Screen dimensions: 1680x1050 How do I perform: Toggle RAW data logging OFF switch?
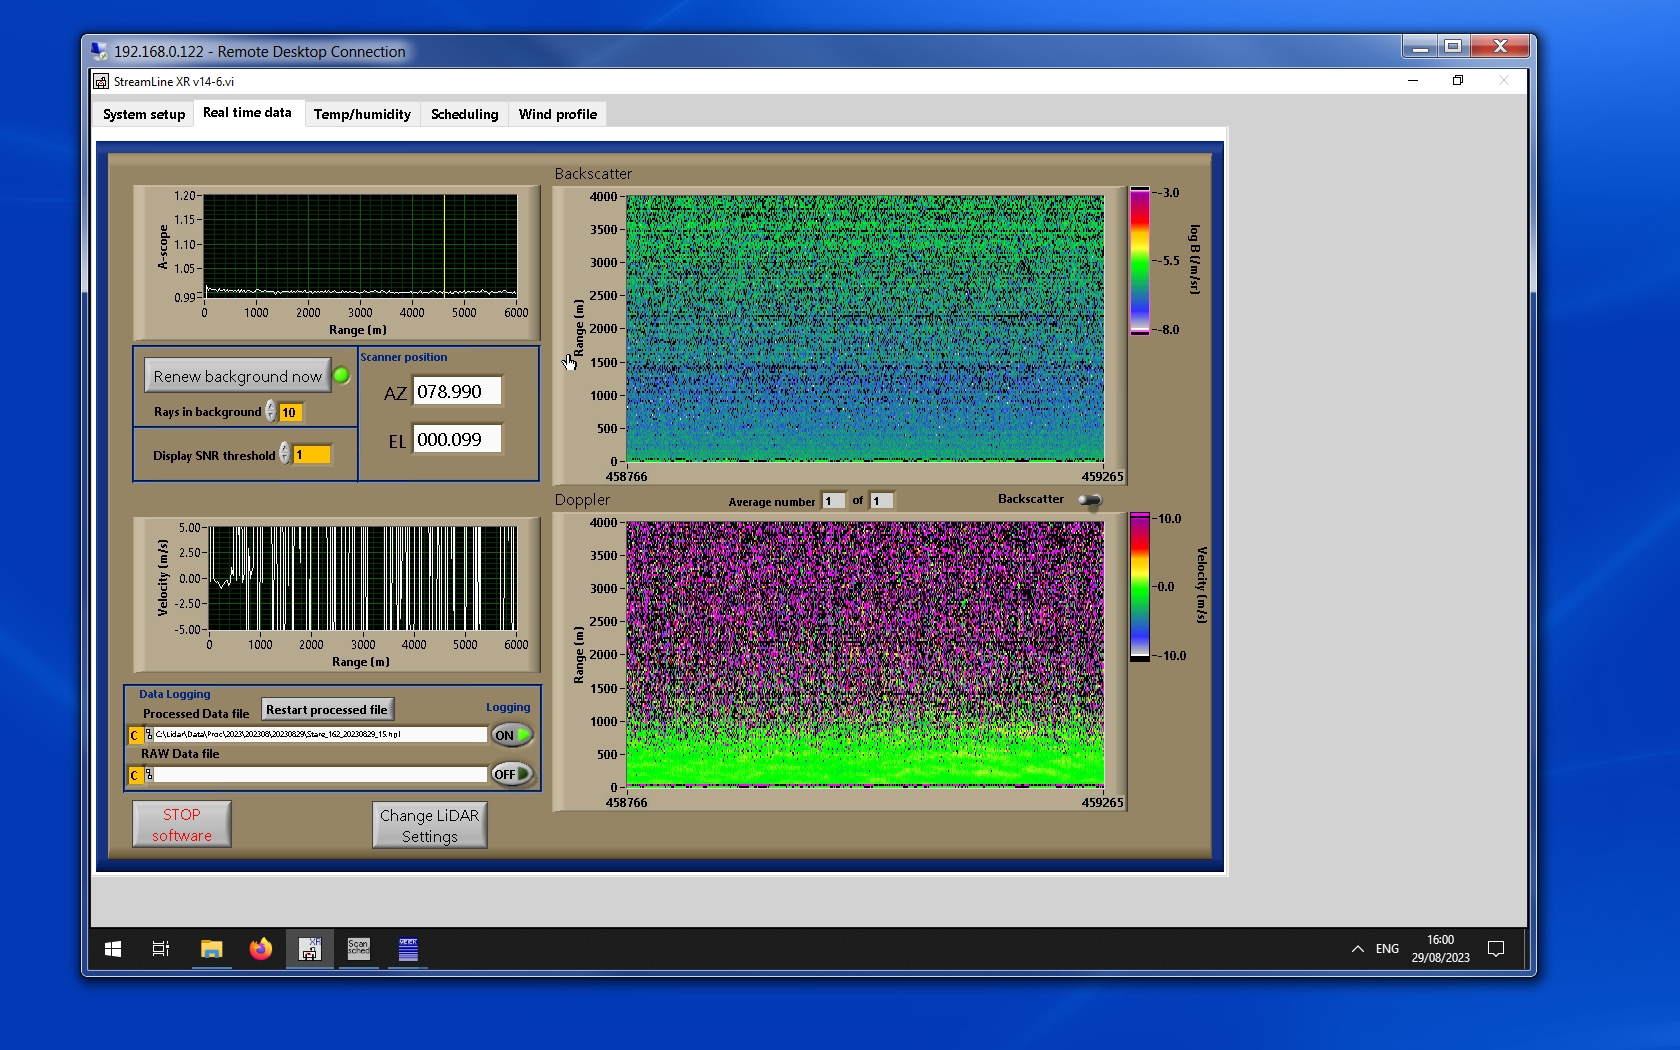click(511, 774)
